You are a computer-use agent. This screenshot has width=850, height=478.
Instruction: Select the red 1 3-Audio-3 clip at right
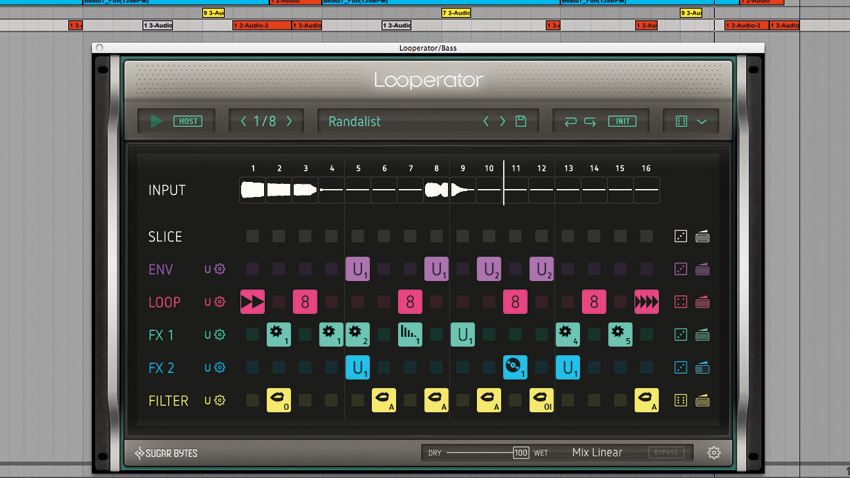[746, 25]
